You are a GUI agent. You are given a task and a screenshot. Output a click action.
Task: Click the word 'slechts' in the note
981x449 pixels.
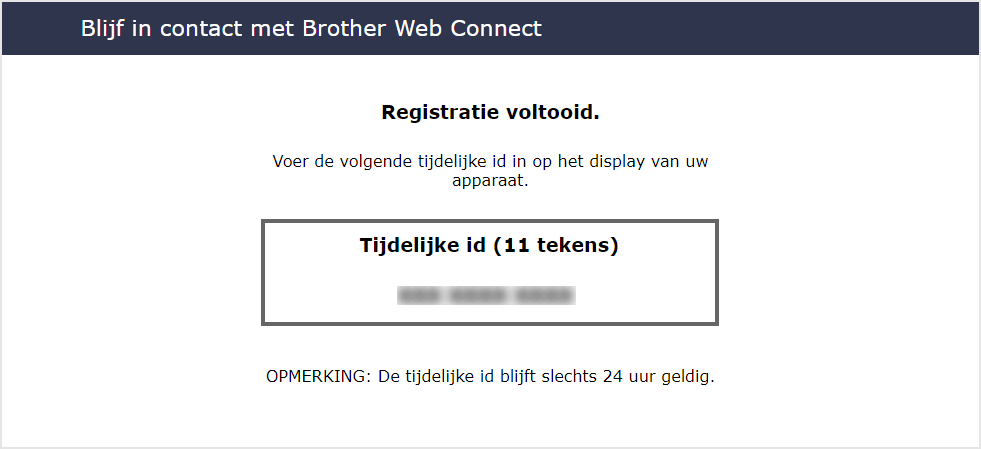(569, 377)
